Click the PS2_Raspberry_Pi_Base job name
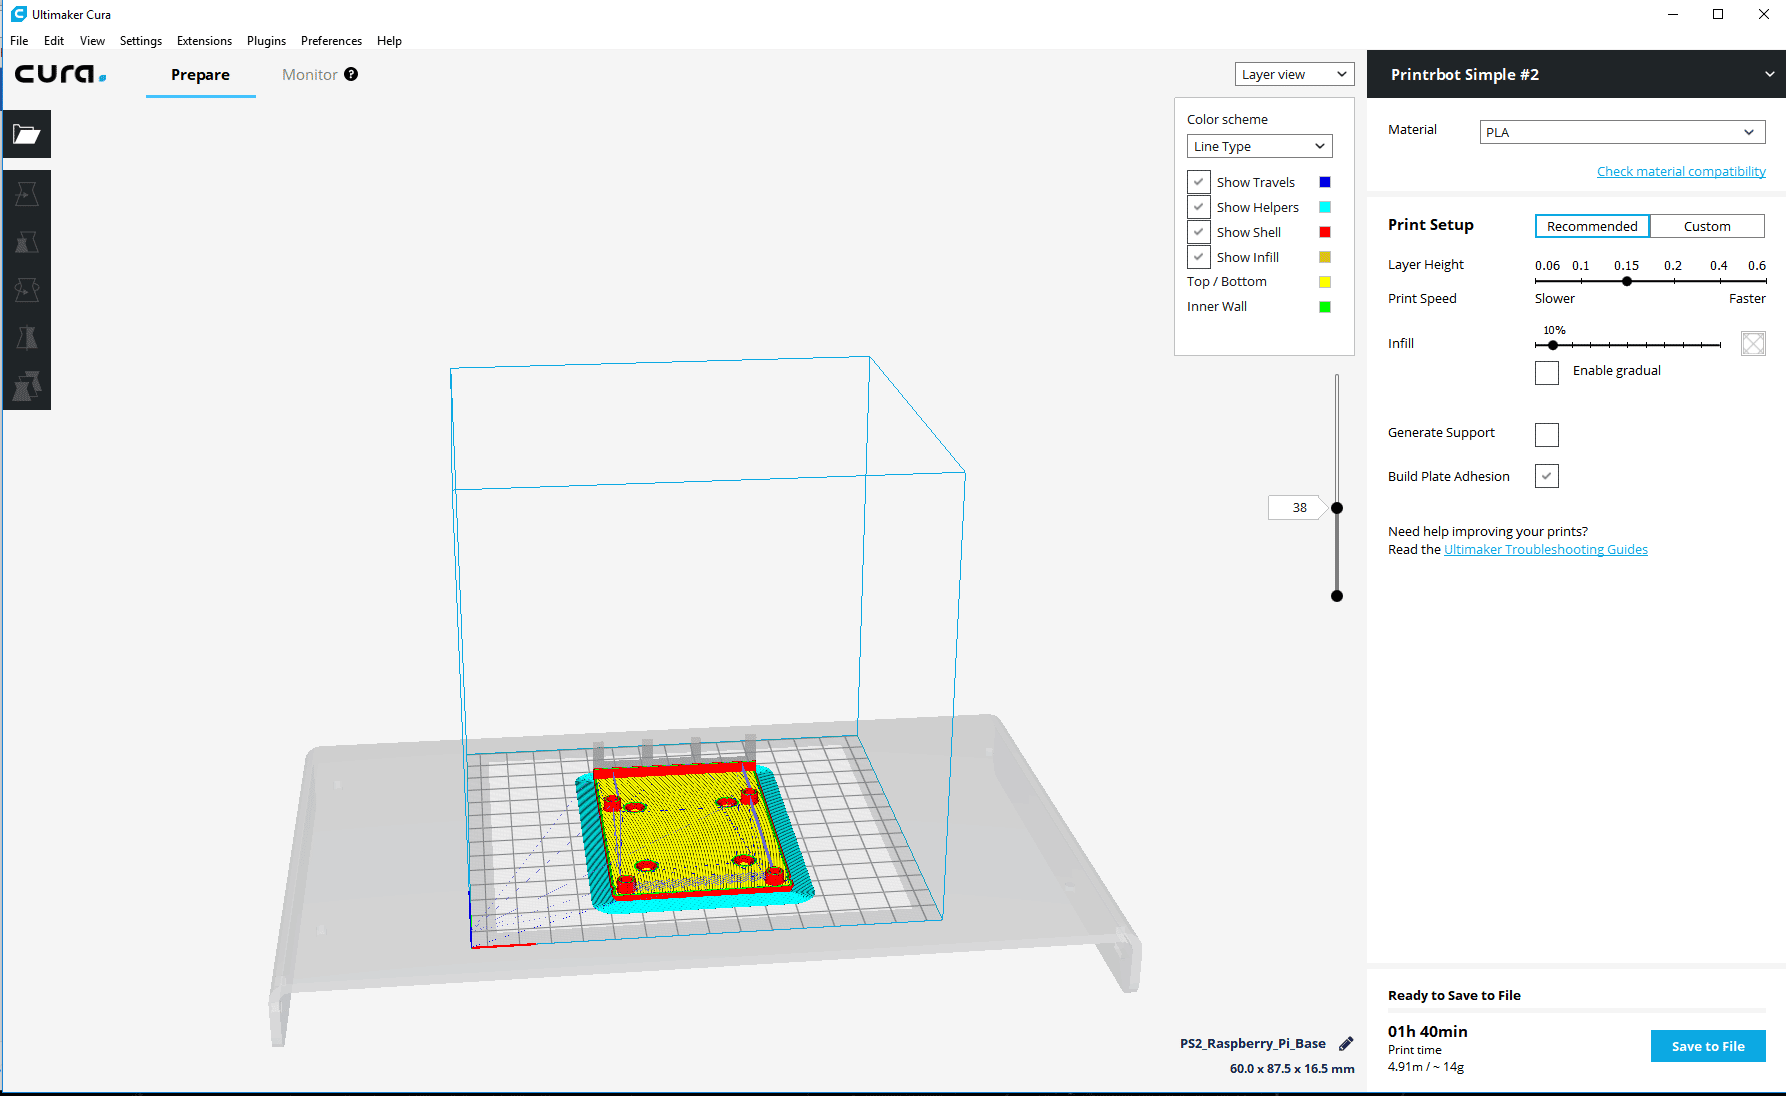 tap(1252, 1043)
